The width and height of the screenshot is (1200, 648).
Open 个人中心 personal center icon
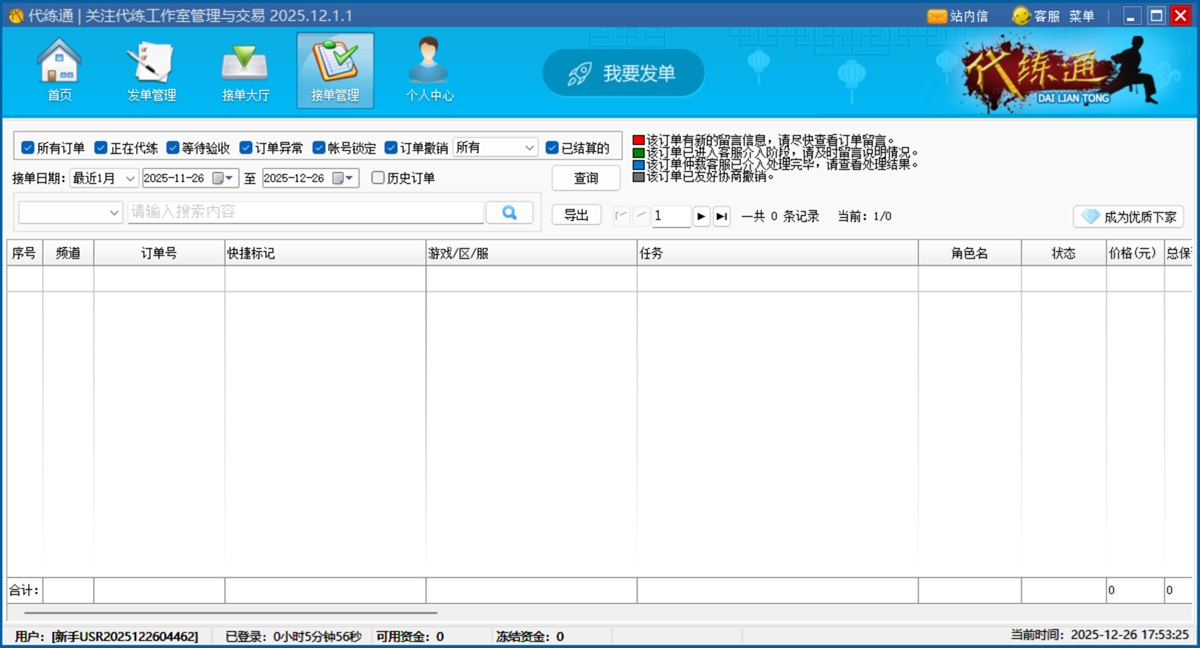428,68
